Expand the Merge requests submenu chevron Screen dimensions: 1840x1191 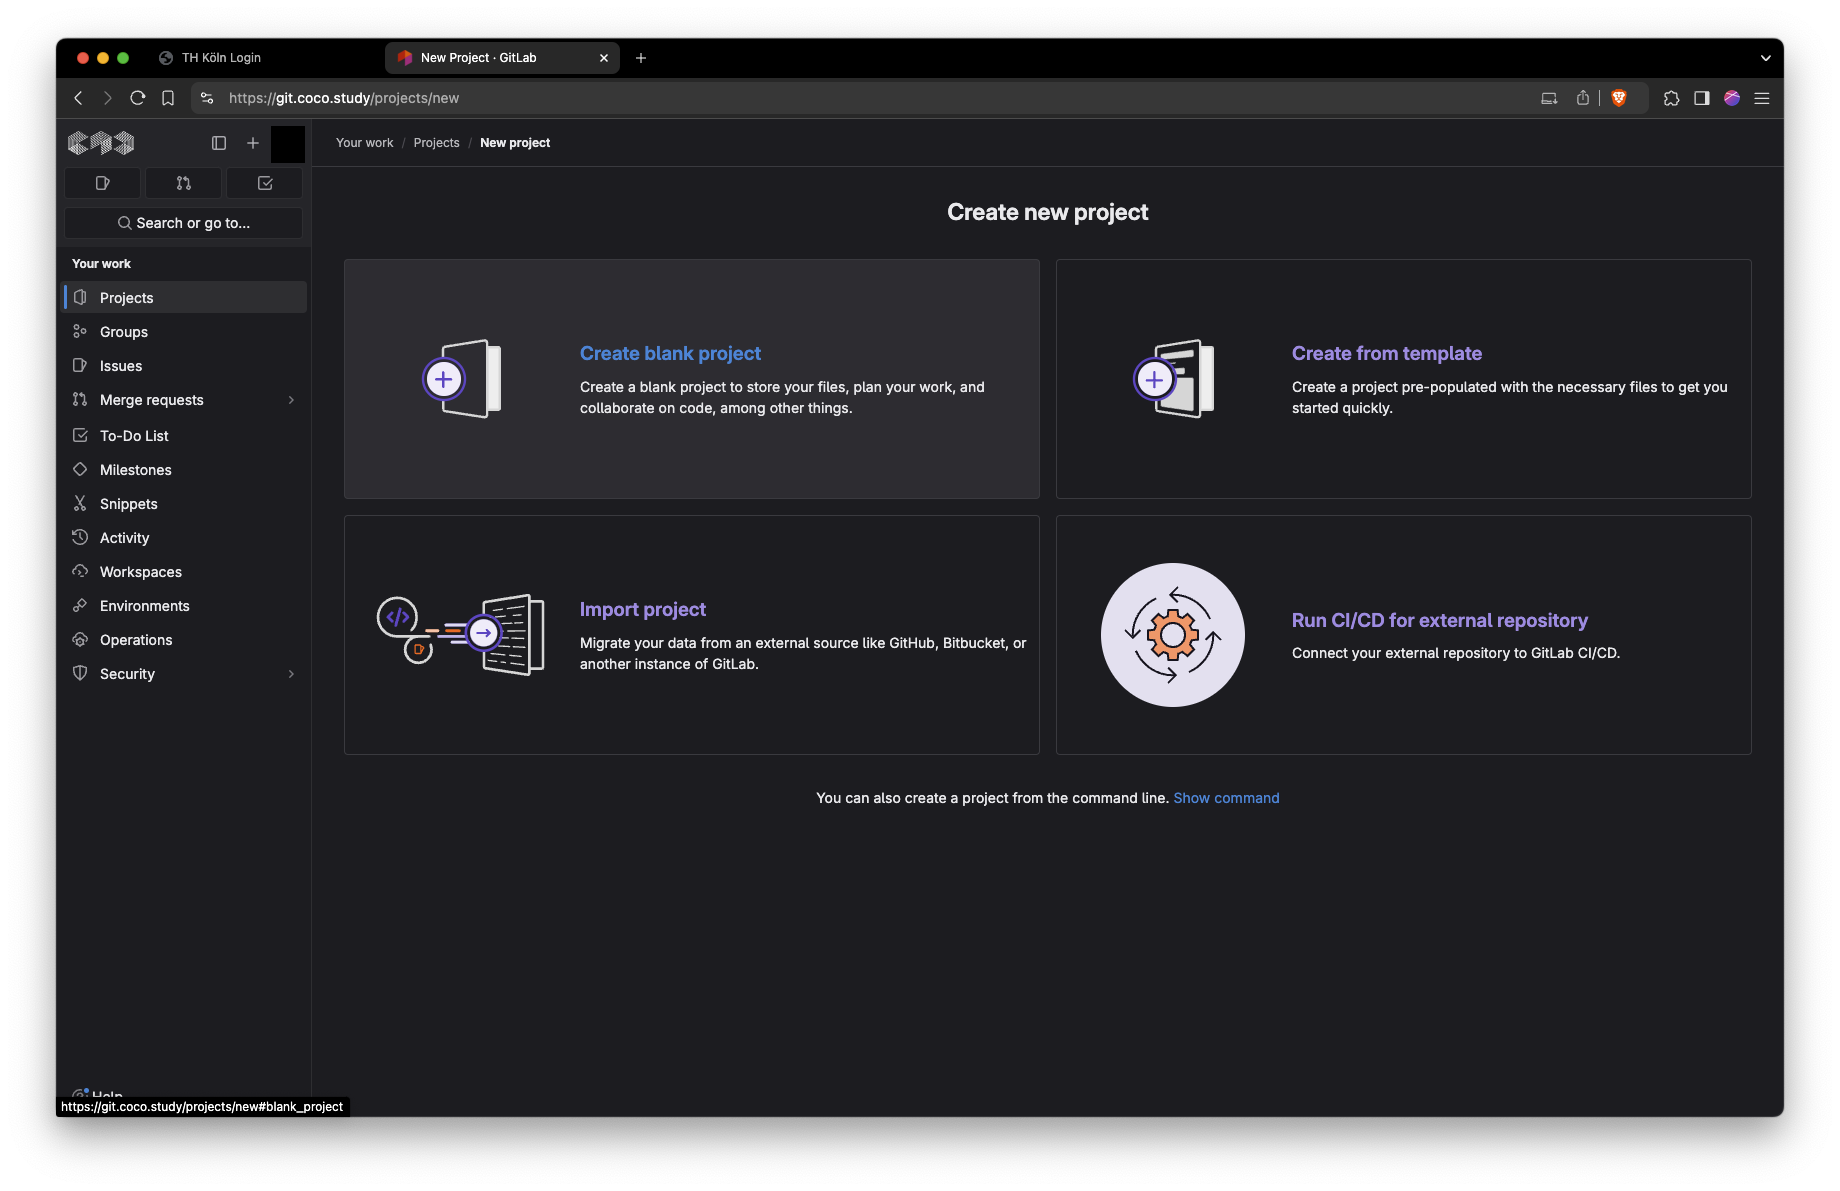[291, 400]
